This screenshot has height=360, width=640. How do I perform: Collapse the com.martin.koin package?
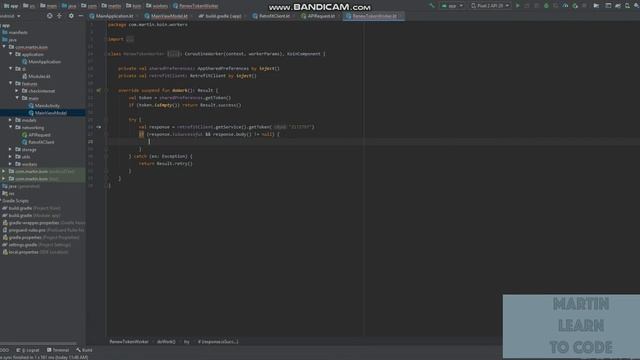point(4,47)
